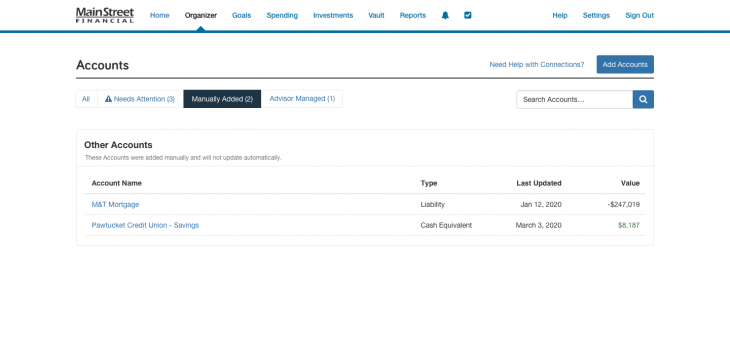The image size is (730, 361).
Task: Open the checkmark tasks icon
Action: [x=467, y=15]
